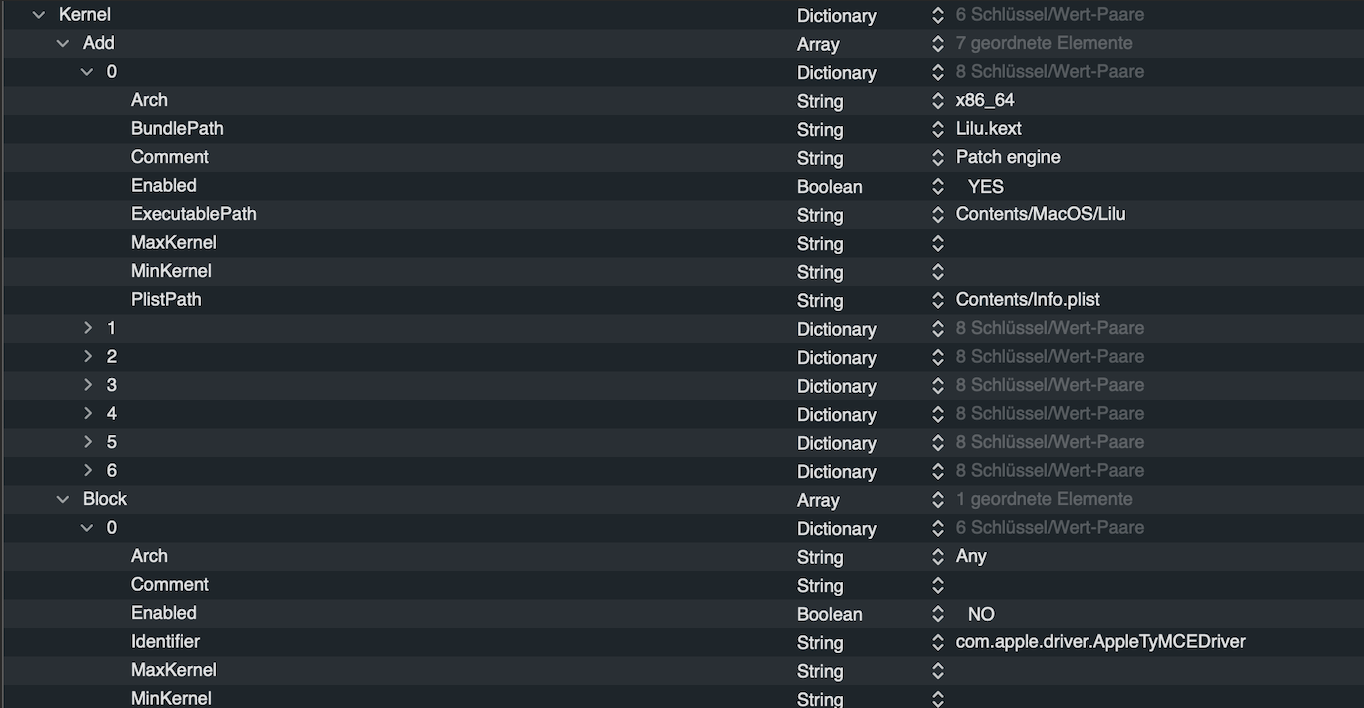Expand item 6 under Add
1364x708 pixels.
(88, 470)
